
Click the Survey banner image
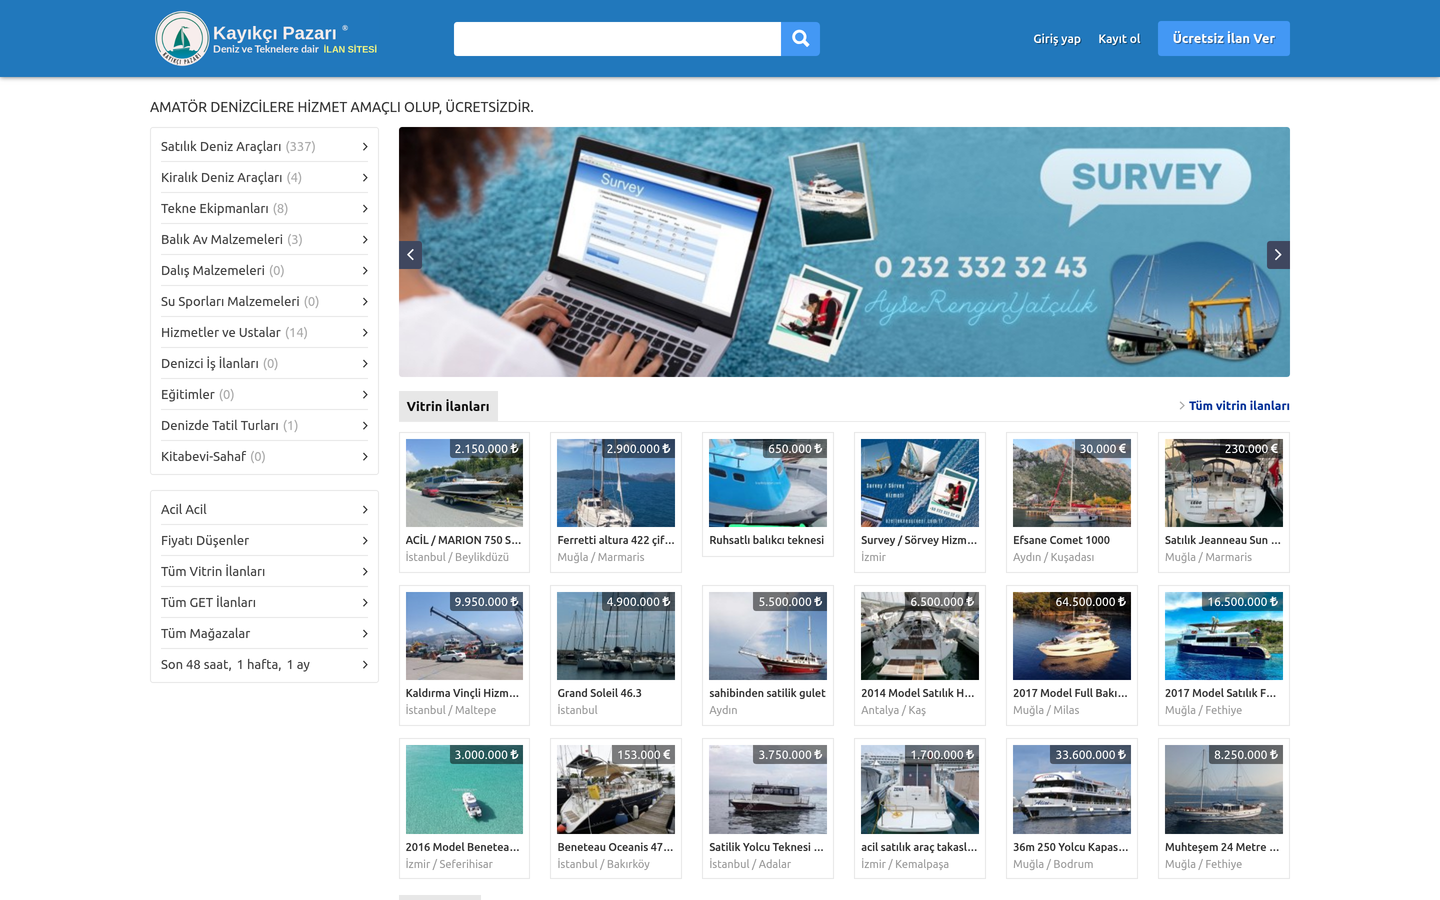tap(844, 252)
